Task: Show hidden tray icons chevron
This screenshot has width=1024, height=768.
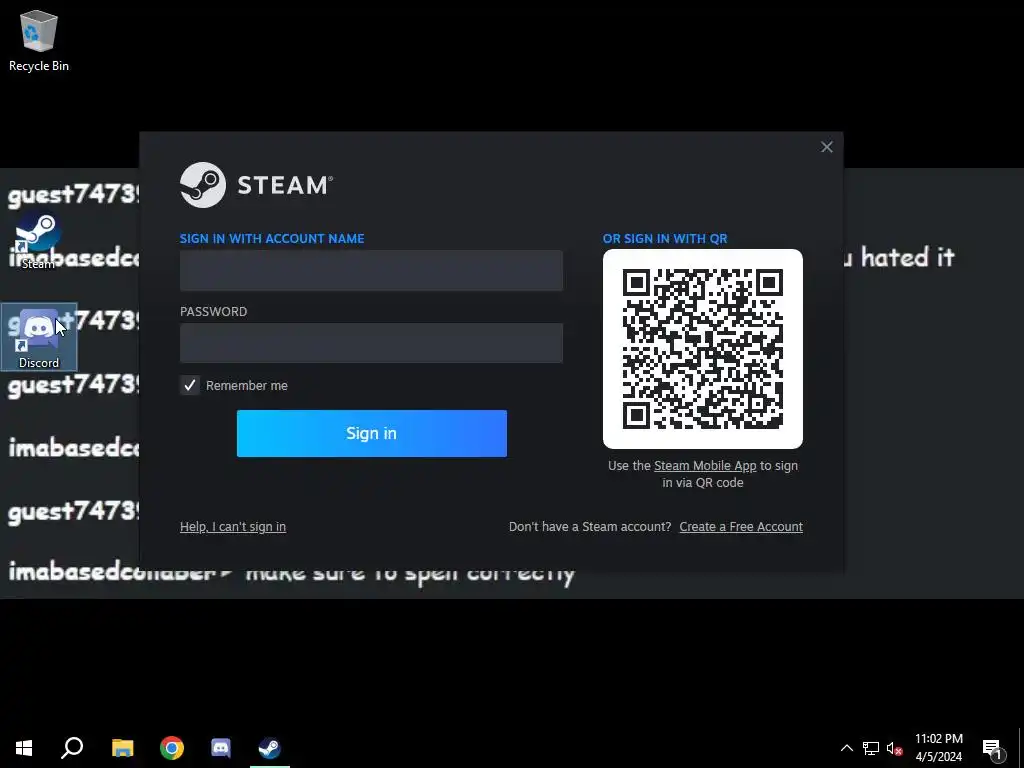Action: coord(846,748)
